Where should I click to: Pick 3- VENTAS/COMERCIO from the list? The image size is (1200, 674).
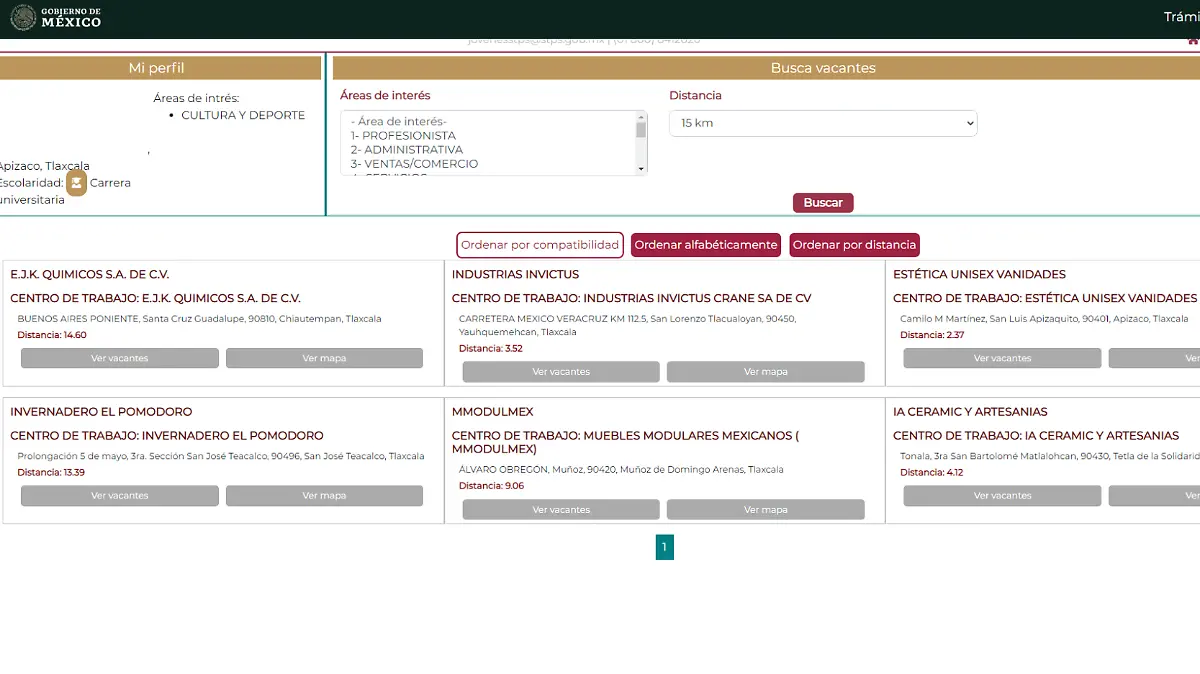[x=414, y=164]
